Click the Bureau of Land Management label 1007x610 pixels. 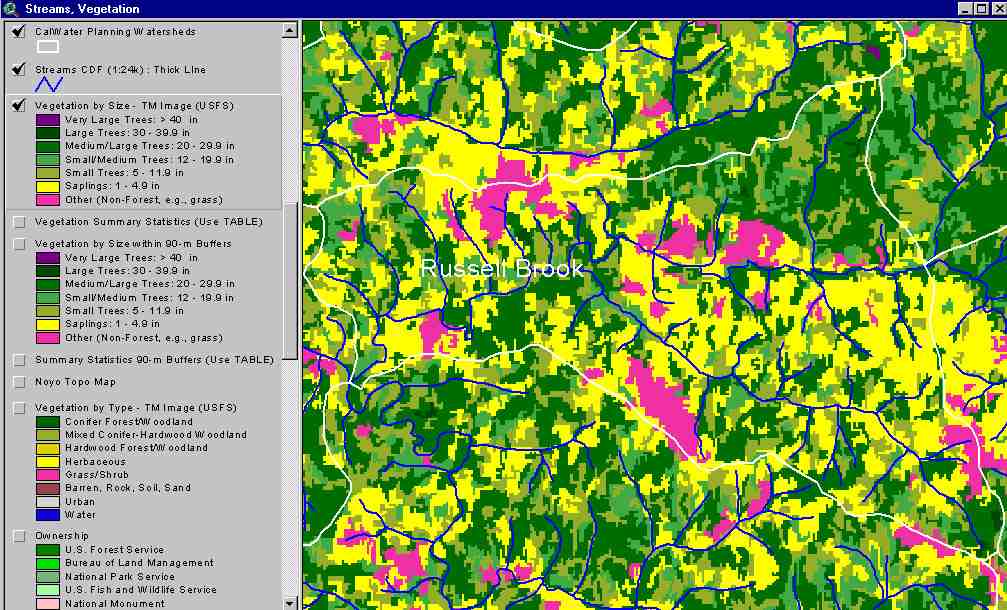pyautogui.click(x=139, y=563)
